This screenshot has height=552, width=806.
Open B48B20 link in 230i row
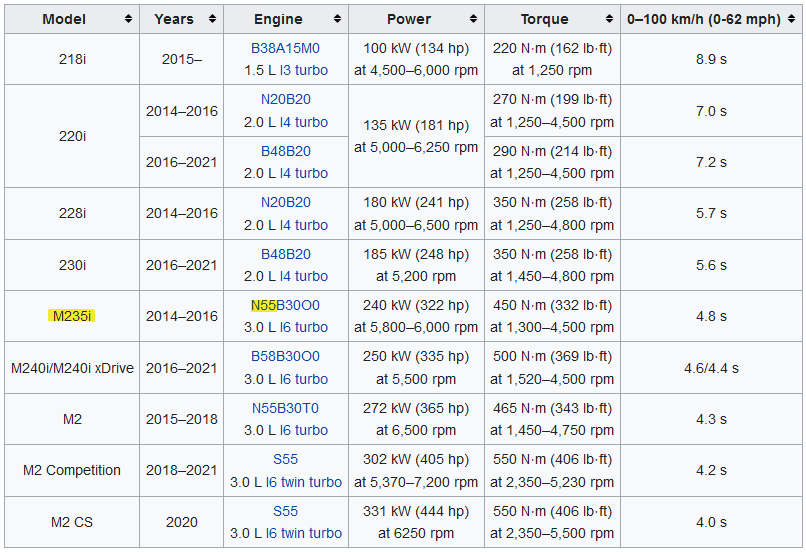[286, 254]
